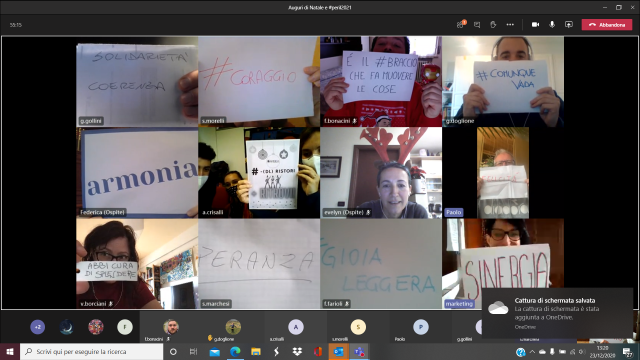Click the Windows search box
Screen dimensions: 640x360
[x=91, y=351]
